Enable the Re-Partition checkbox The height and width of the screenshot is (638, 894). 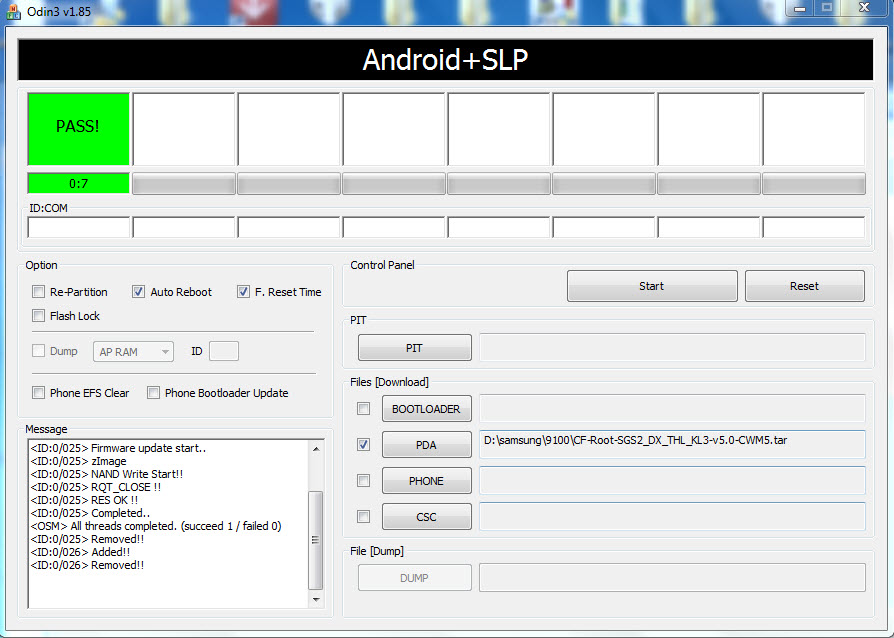[x=39, y=292]
